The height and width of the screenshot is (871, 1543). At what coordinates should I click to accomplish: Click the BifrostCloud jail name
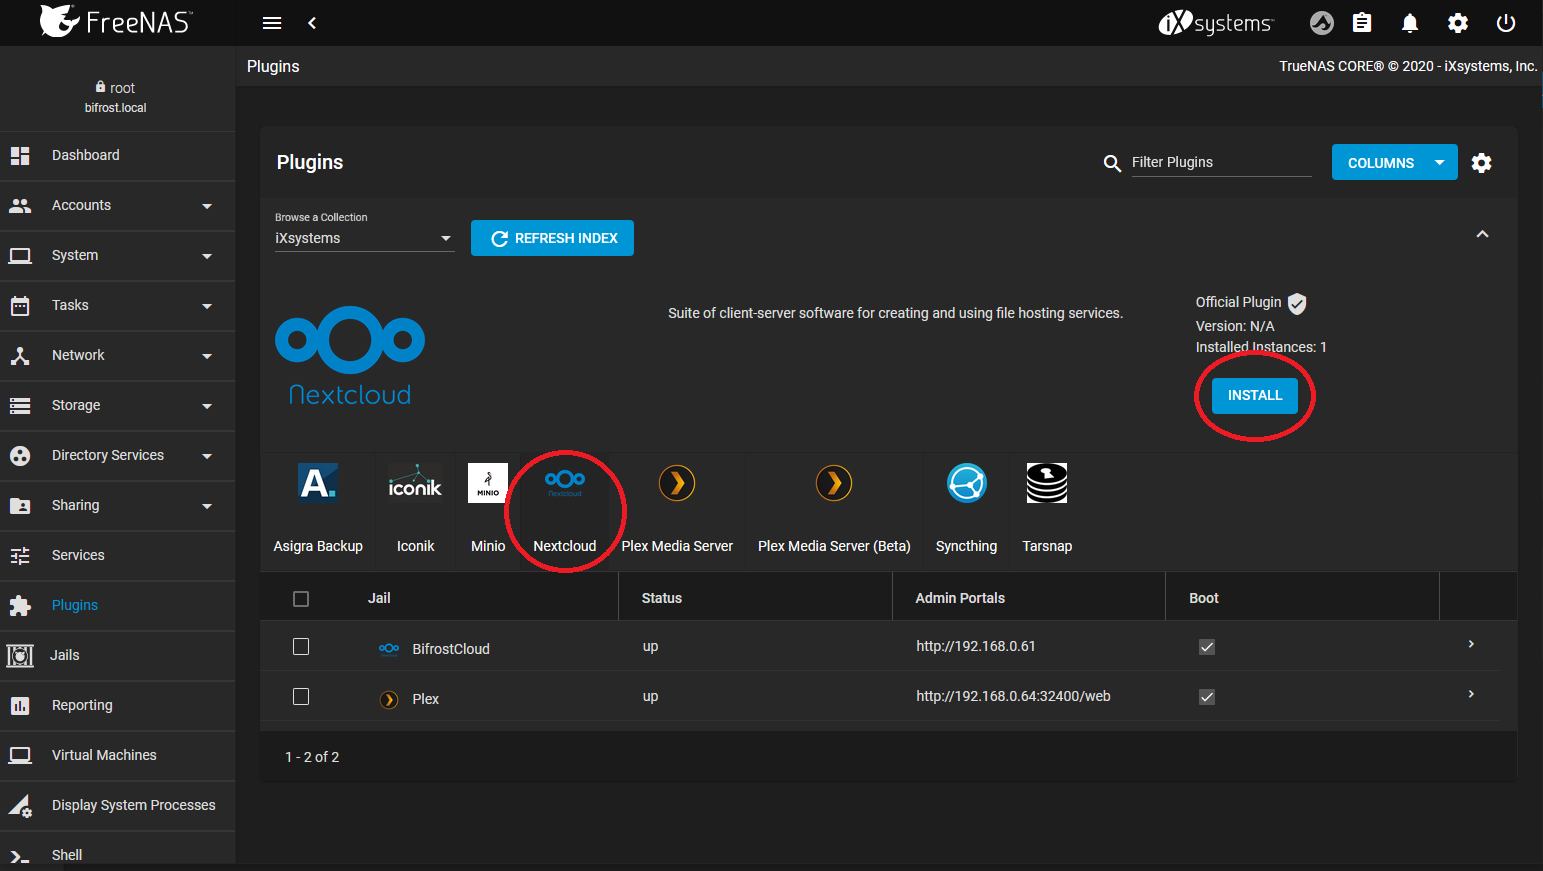(451, 649)
